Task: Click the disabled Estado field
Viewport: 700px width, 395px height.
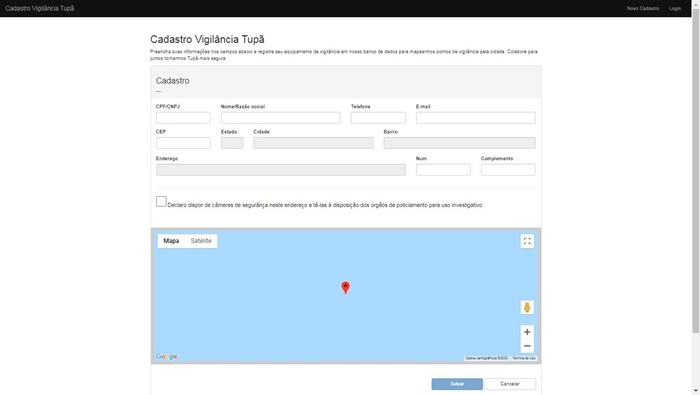Action: point(232,143)
